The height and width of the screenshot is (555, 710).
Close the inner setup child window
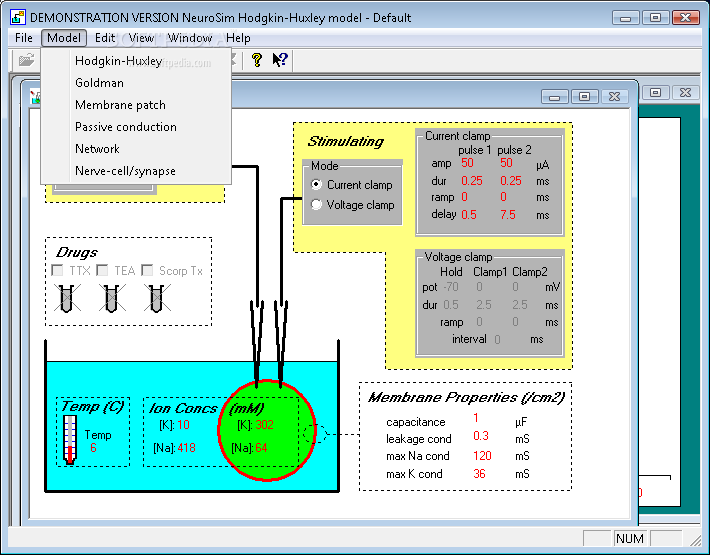[x=614, y=96]
